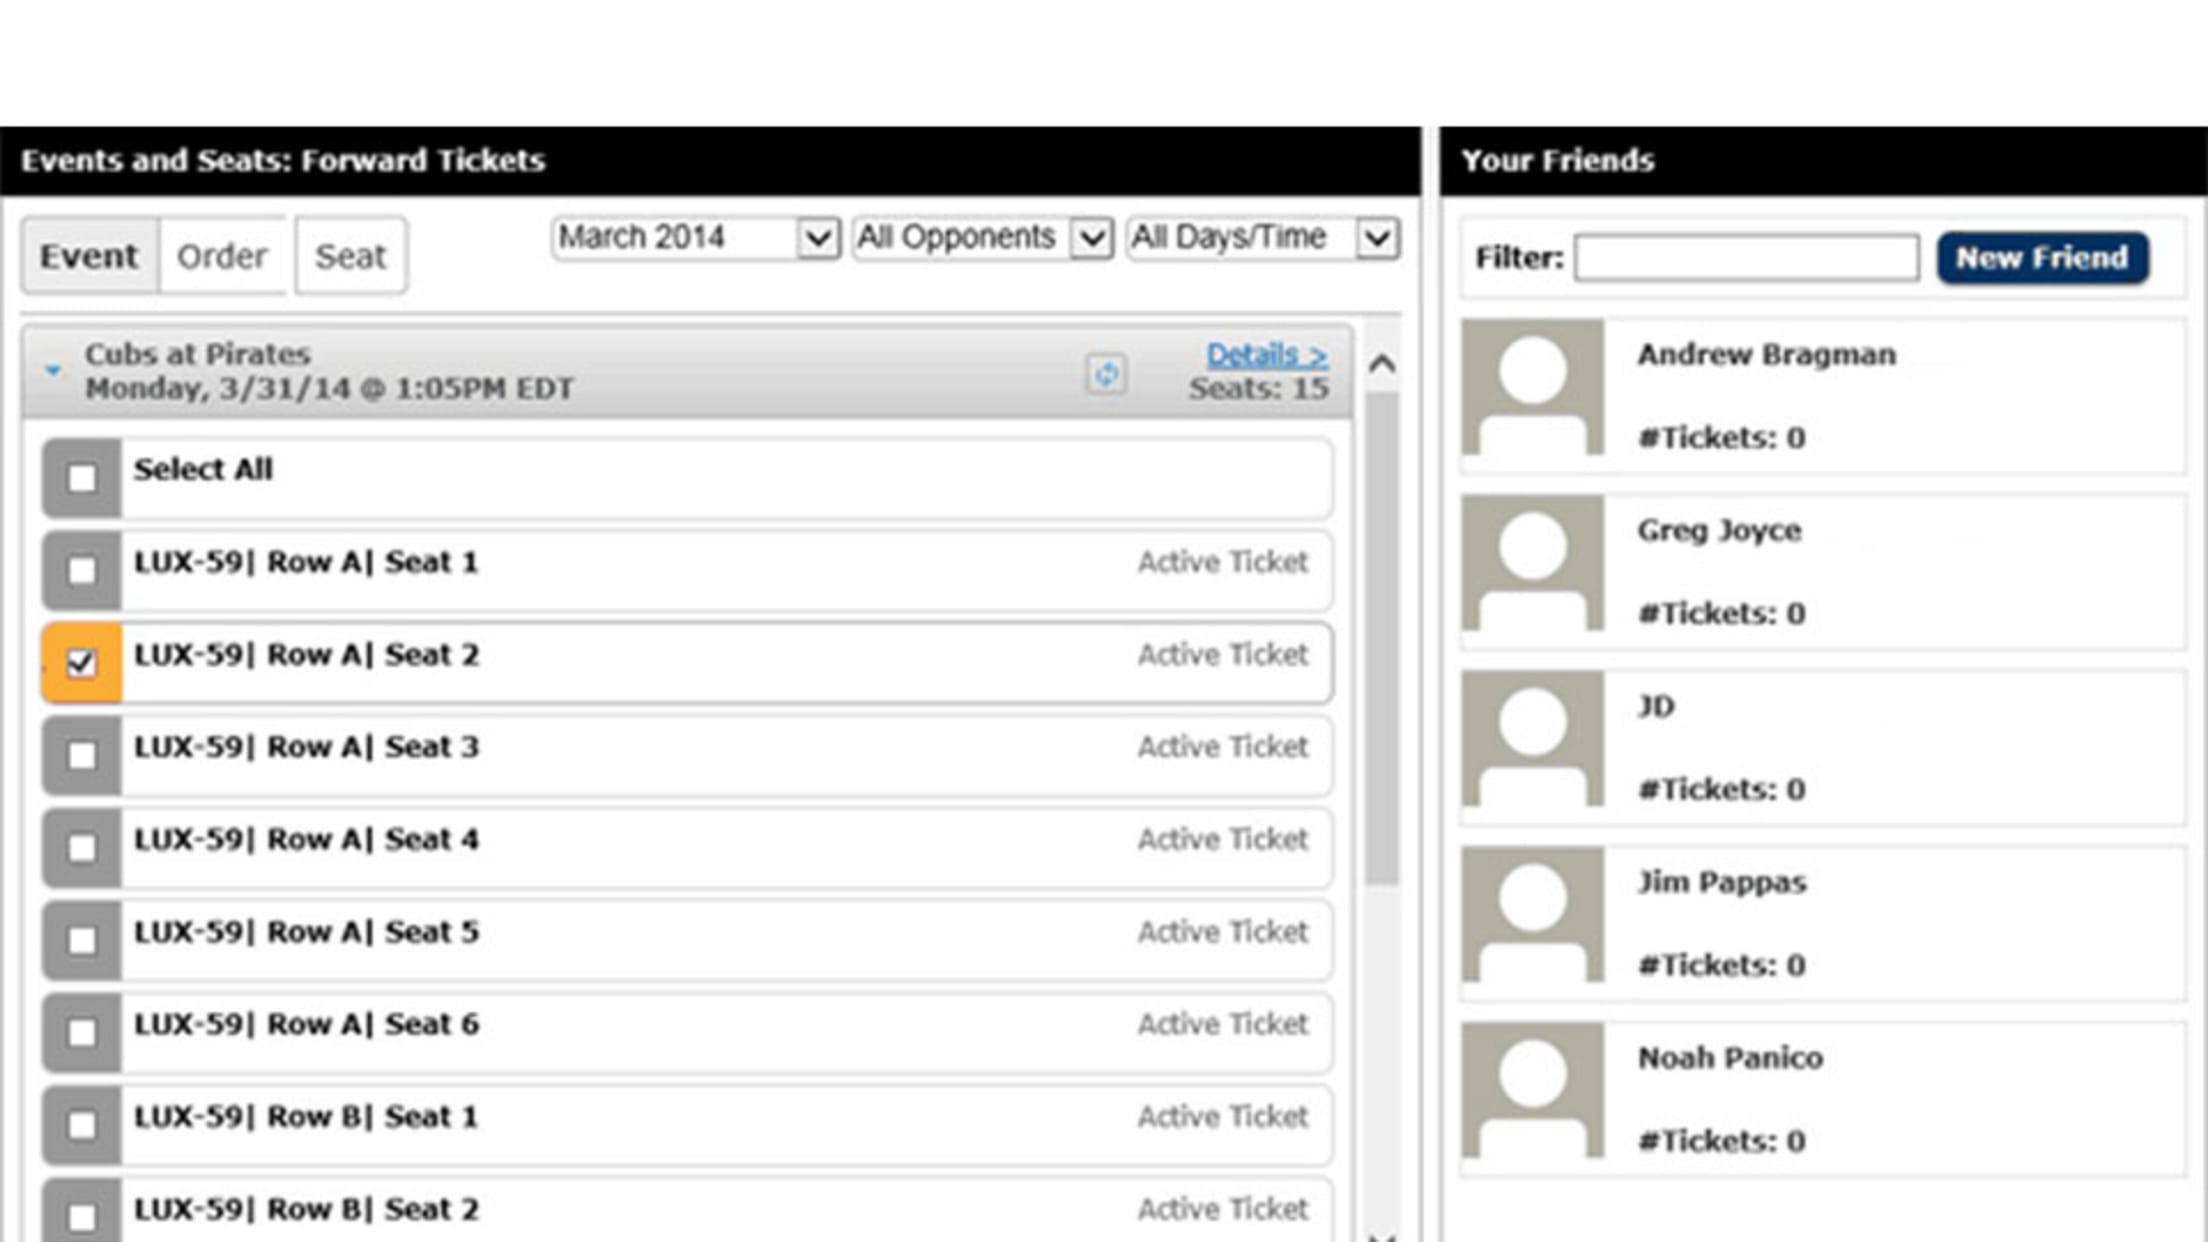
Task: Click the refresh icon for Cubs at Pirates
Action: pos(1105,374)
